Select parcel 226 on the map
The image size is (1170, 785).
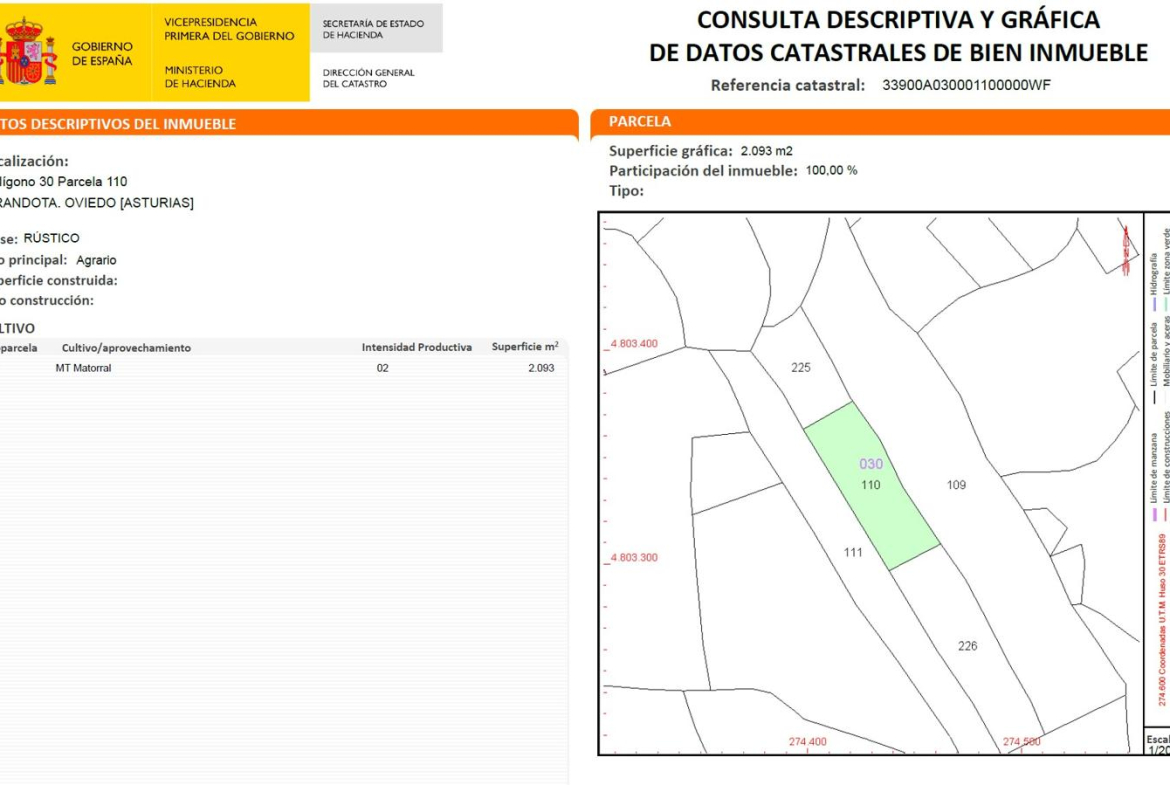coord(967,646)
